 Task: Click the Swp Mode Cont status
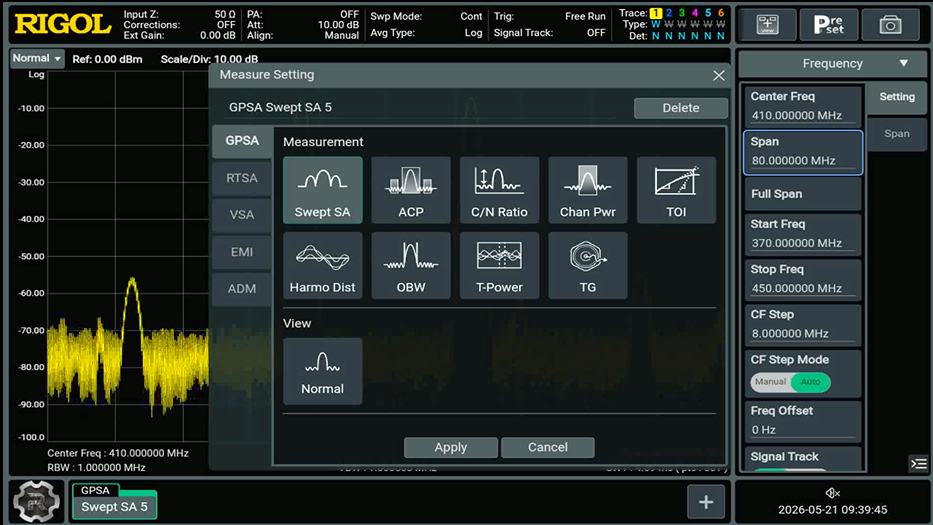[x=426, y=16]
